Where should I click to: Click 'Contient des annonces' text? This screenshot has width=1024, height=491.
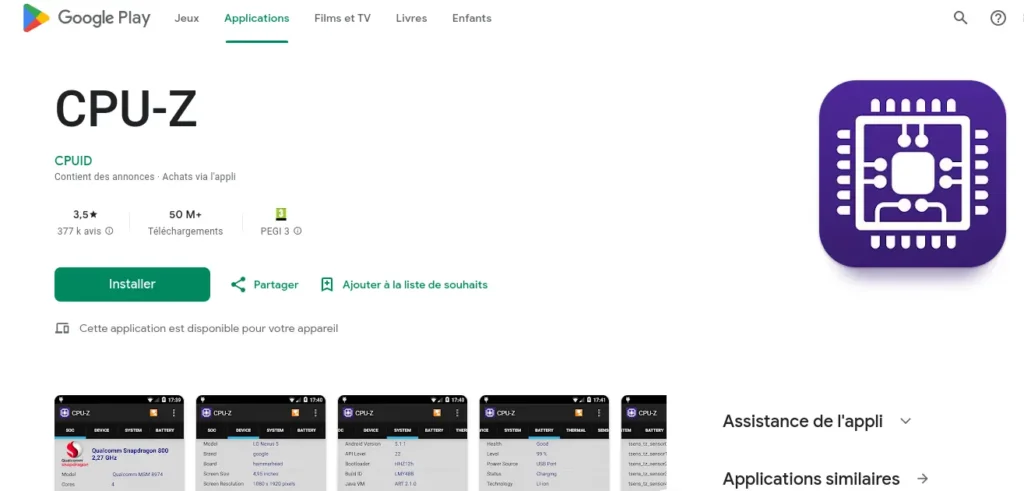pyautogui.click(x=104, y=177)
